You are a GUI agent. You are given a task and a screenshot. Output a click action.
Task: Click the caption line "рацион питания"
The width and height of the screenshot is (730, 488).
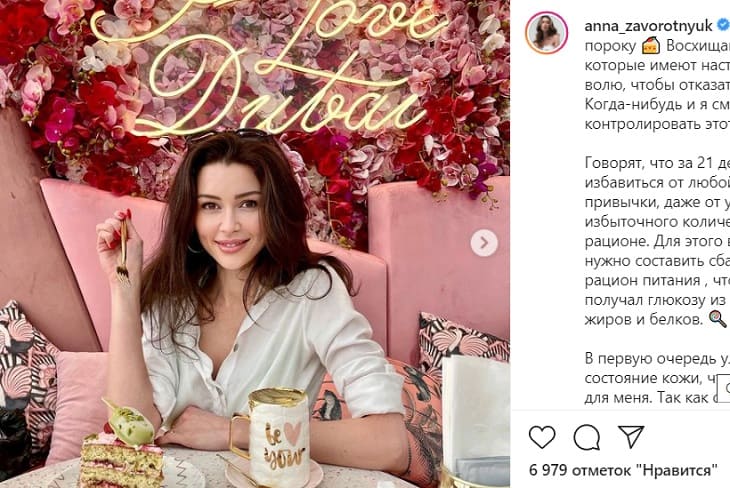[657, 280]
